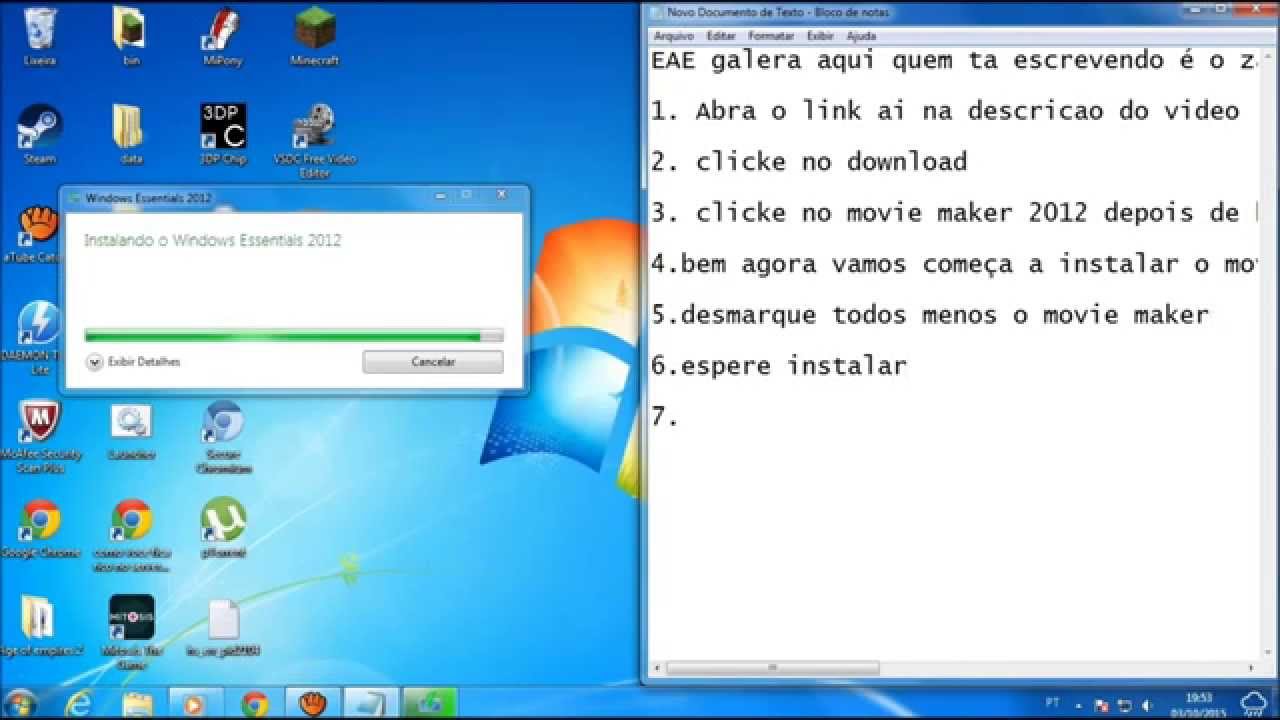Click the installer progress bar
1280x720 pixels.
click(294, 336)
